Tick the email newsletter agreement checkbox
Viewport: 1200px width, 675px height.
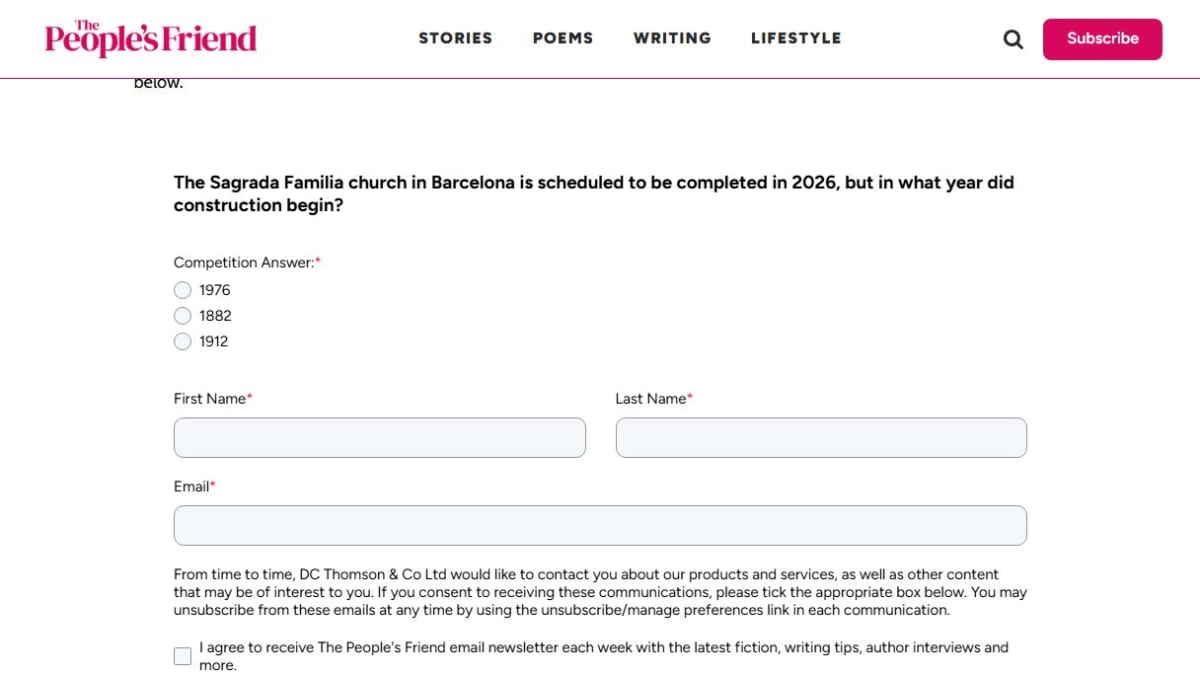182,656
